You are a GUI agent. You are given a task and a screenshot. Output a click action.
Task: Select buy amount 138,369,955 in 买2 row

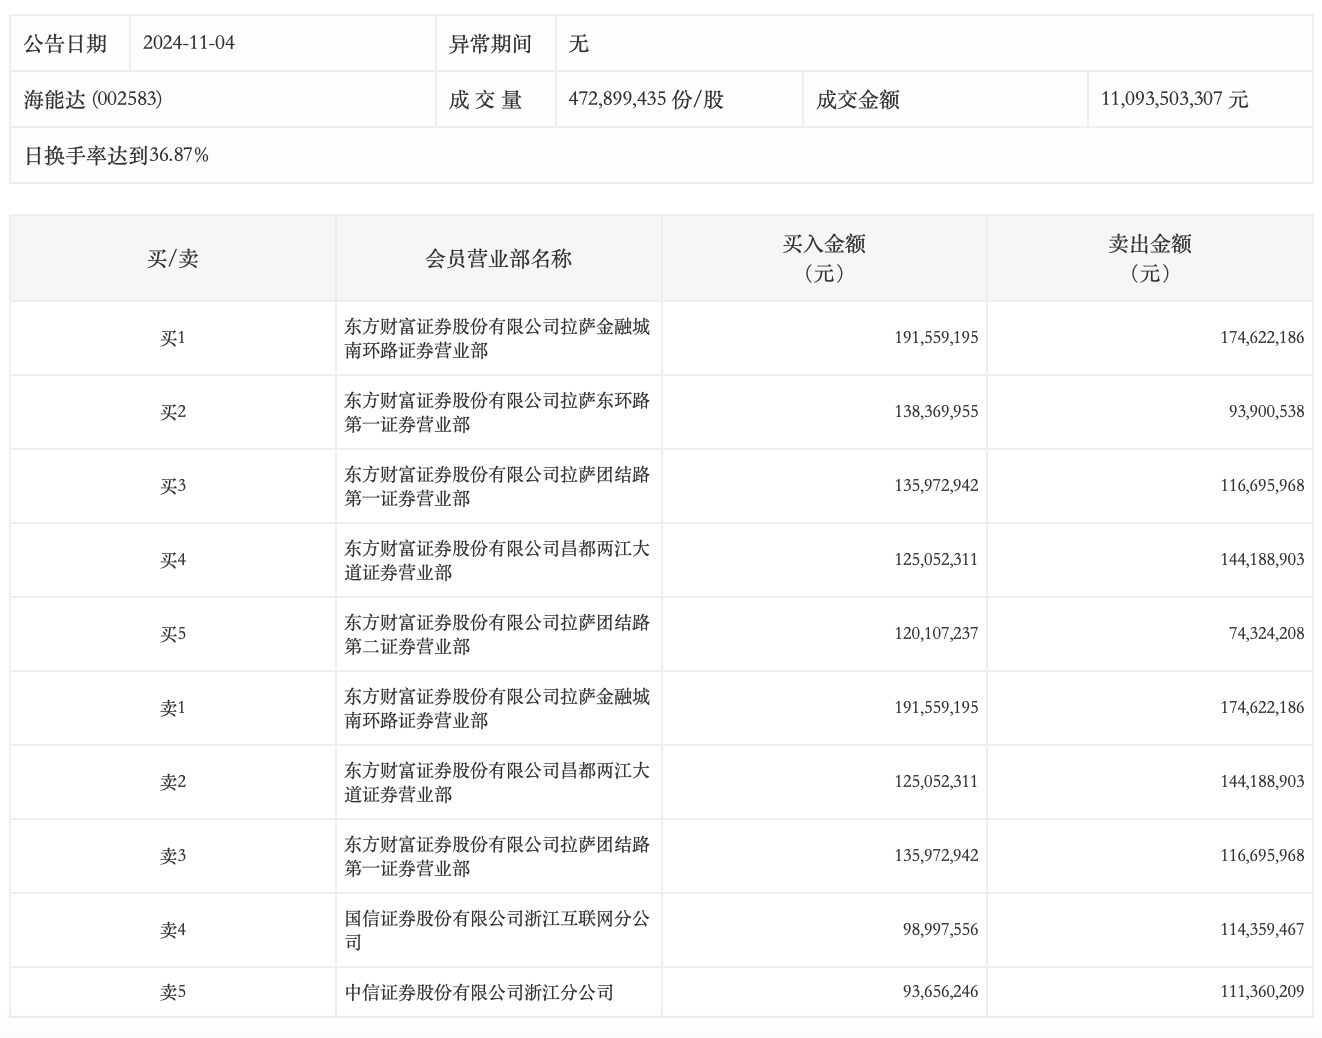click(936, 412)
